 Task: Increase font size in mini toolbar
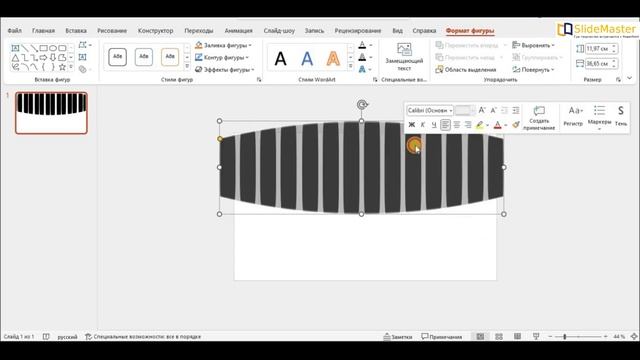click(482, 111)
